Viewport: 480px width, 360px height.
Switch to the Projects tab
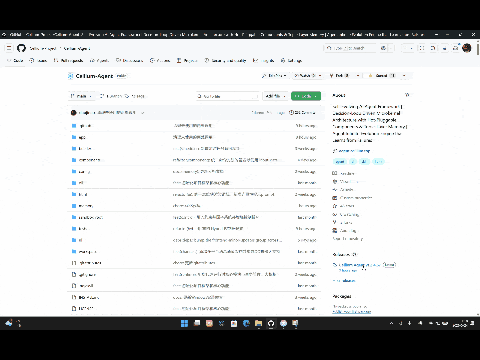187,61
